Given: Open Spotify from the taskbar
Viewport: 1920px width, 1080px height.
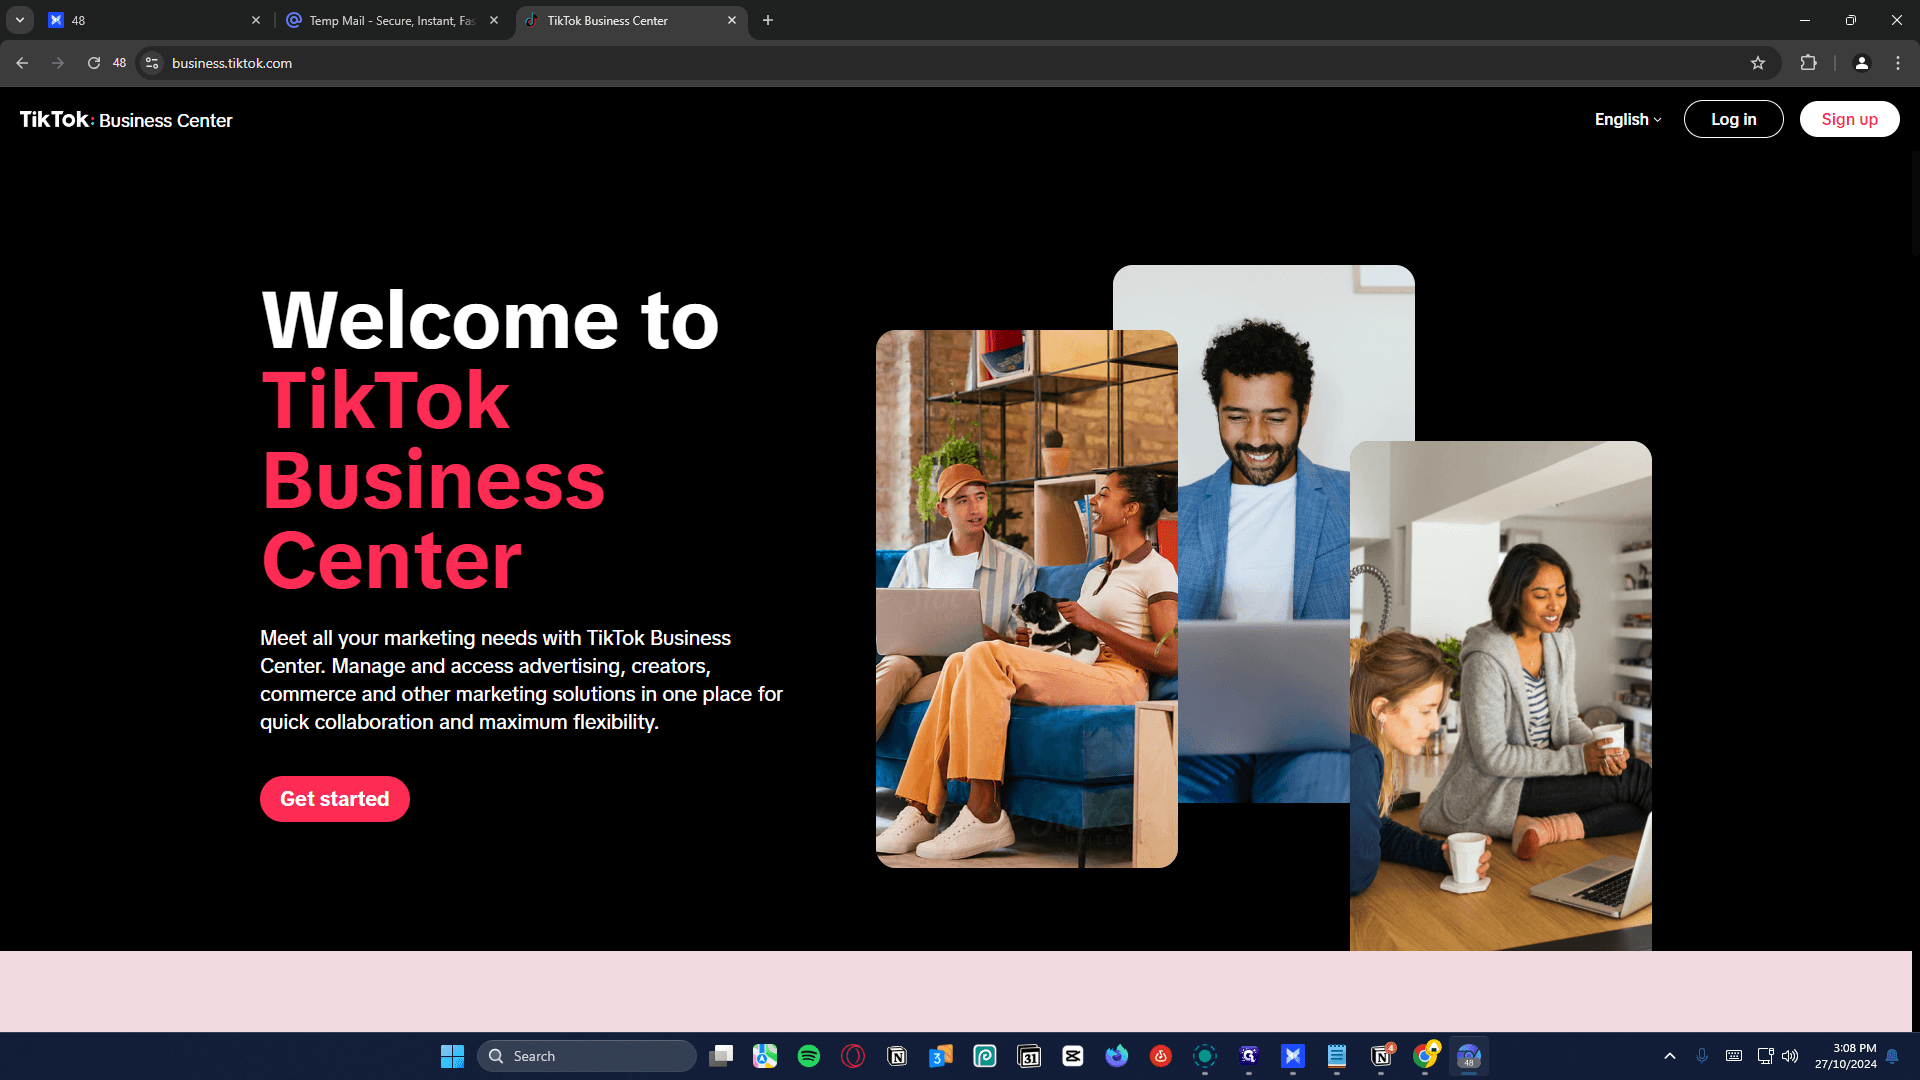Looking at the screenshot, I should pos(809,1056).
